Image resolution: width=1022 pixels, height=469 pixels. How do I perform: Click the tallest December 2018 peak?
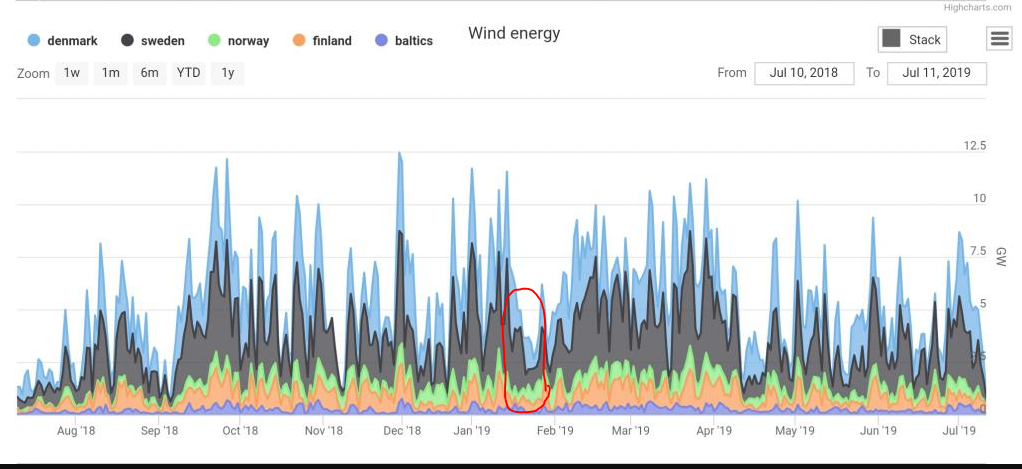coord(399,155)
